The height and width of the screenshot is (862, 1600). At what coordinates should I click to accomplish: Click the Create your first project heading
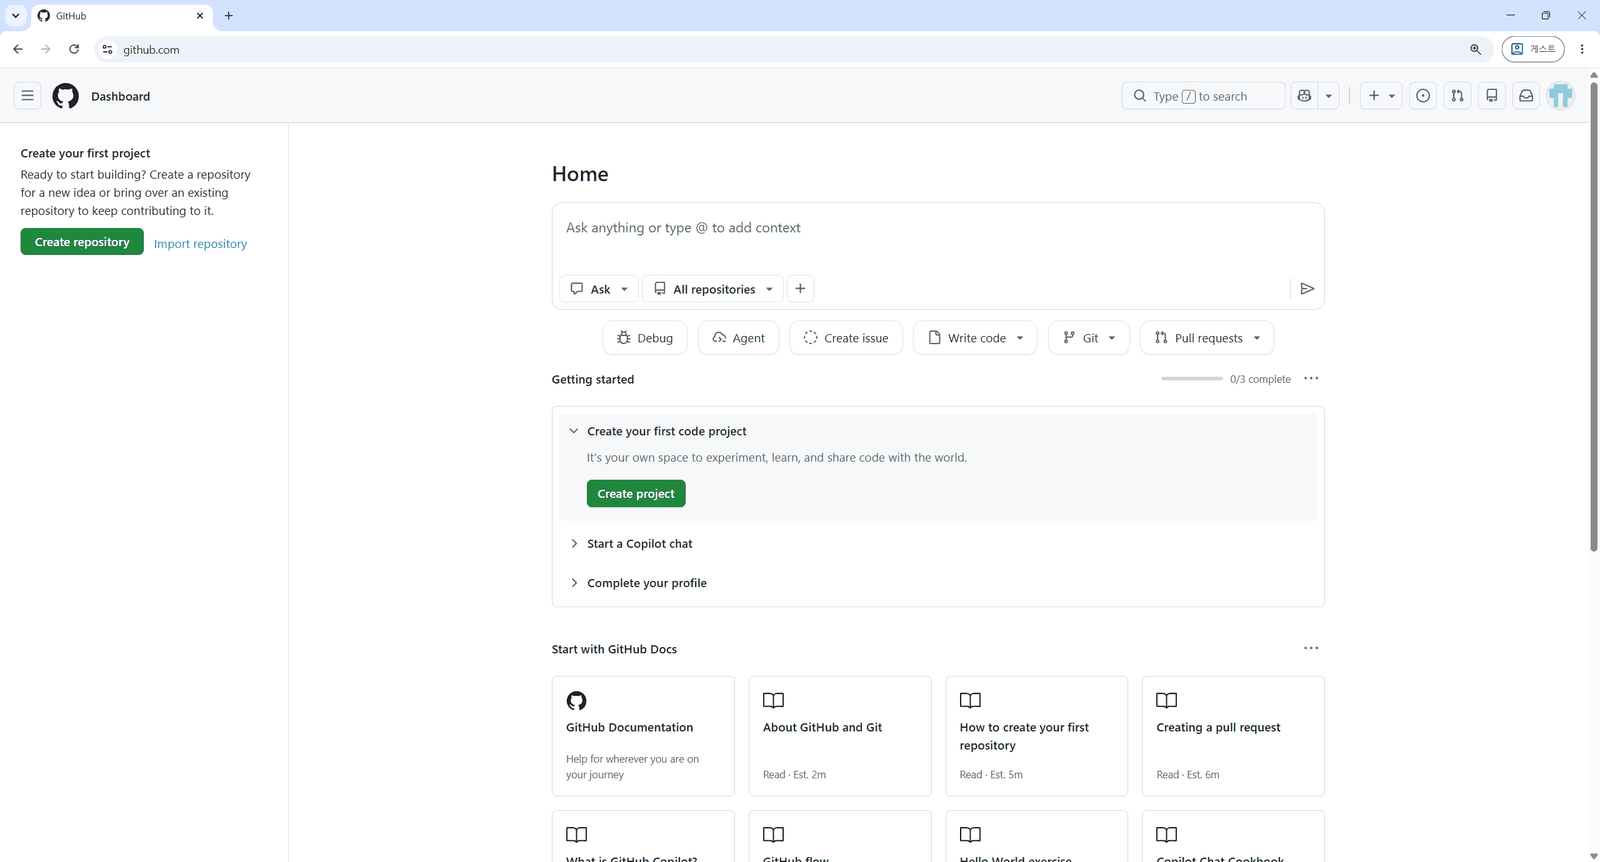coord(85,154)
